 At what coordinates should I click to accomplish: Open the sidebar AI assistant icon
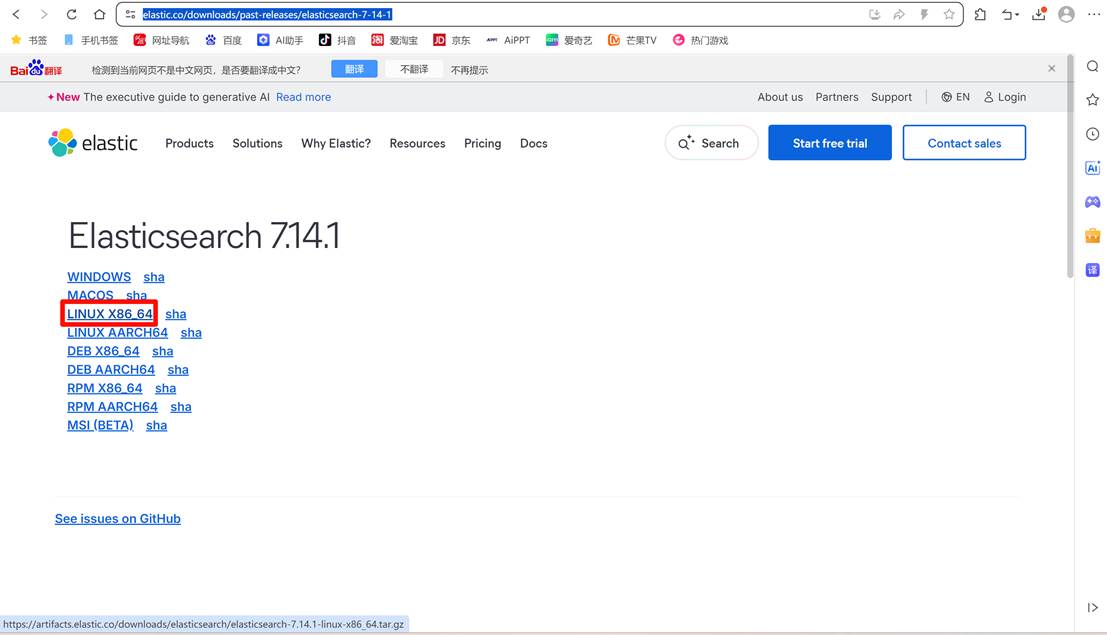(1092, 167)
